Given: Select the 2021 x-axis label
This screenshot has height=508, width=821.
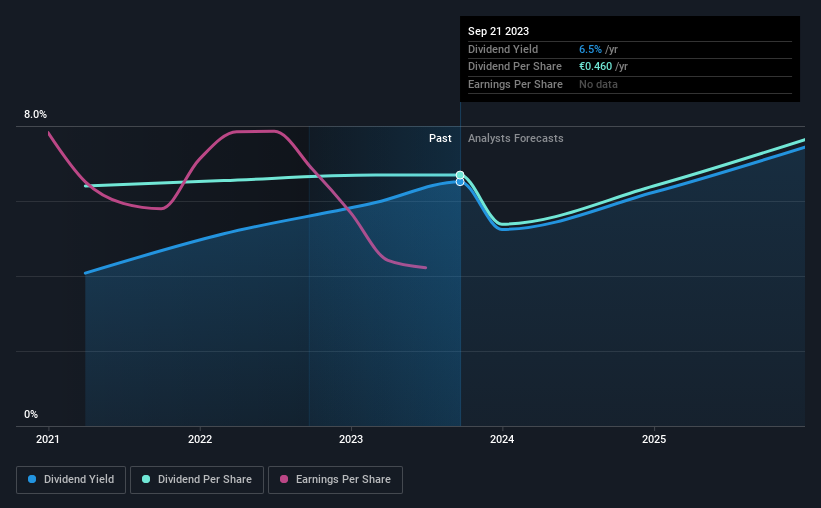Looking at the screenshot, I should 48,439.
